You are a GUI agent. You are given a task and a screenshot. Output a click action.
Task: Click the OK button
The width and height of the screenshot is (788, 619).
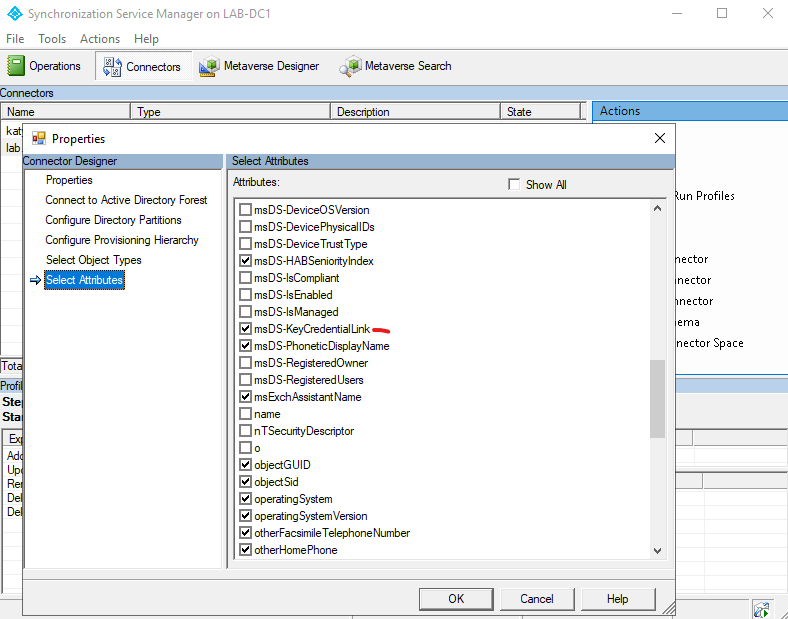[456, 599]
